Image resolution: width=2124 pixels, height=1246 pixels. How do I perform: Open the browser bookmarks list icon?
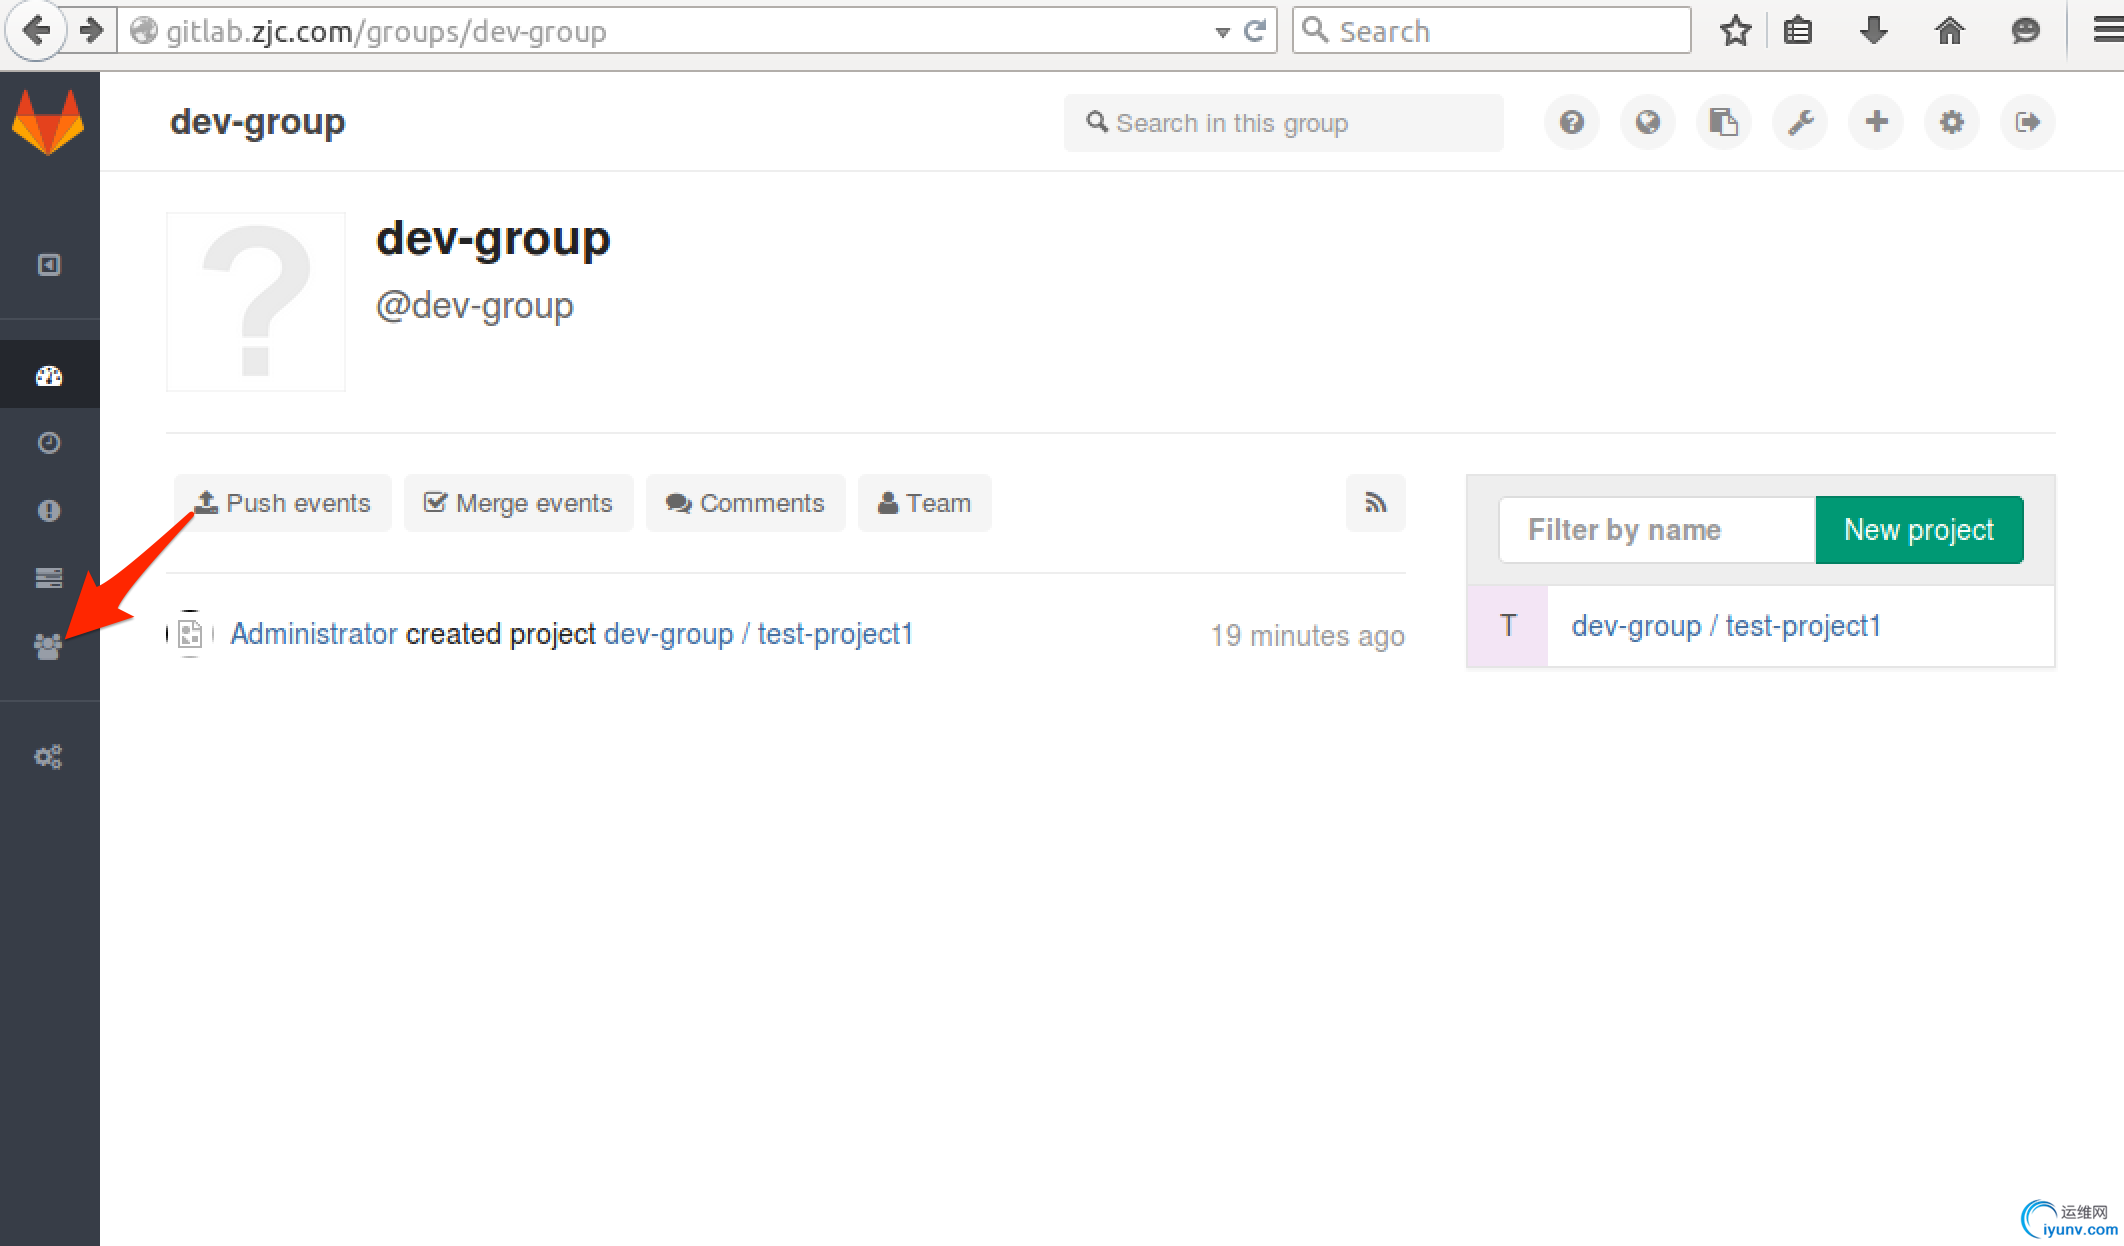point(1798,31)
